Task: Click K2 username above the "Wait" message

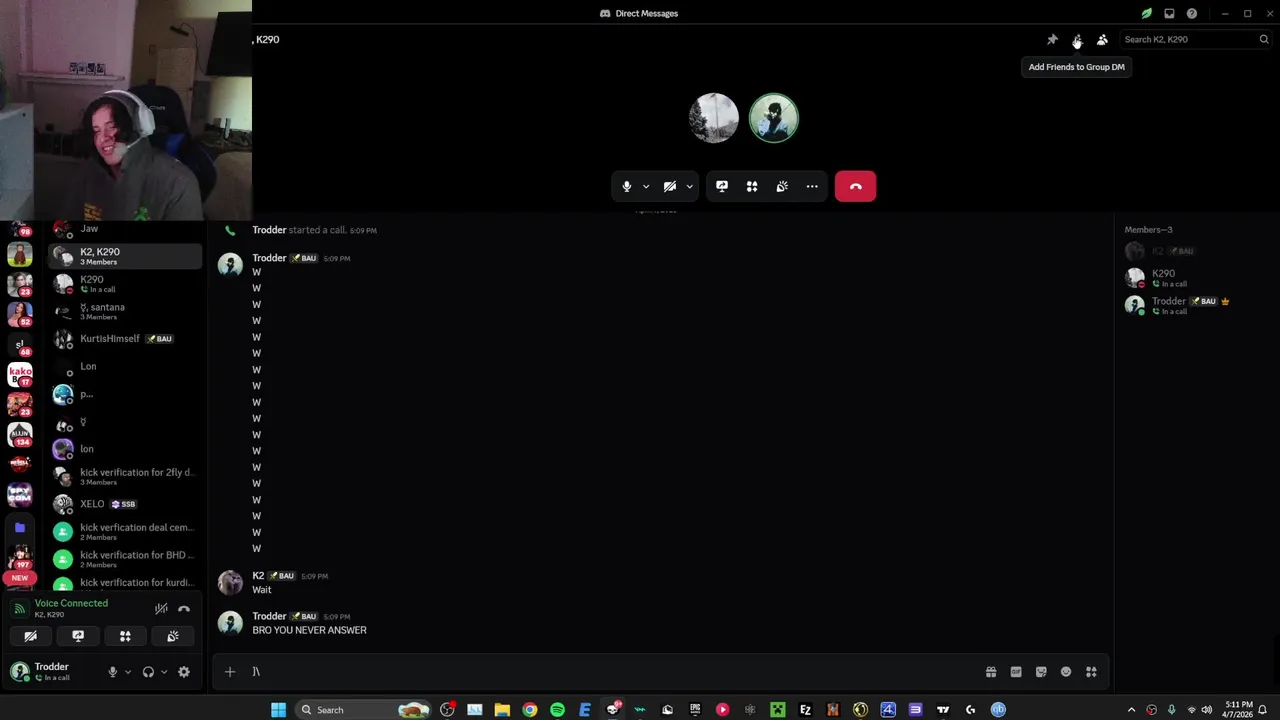Action: [x=258, y=576]
